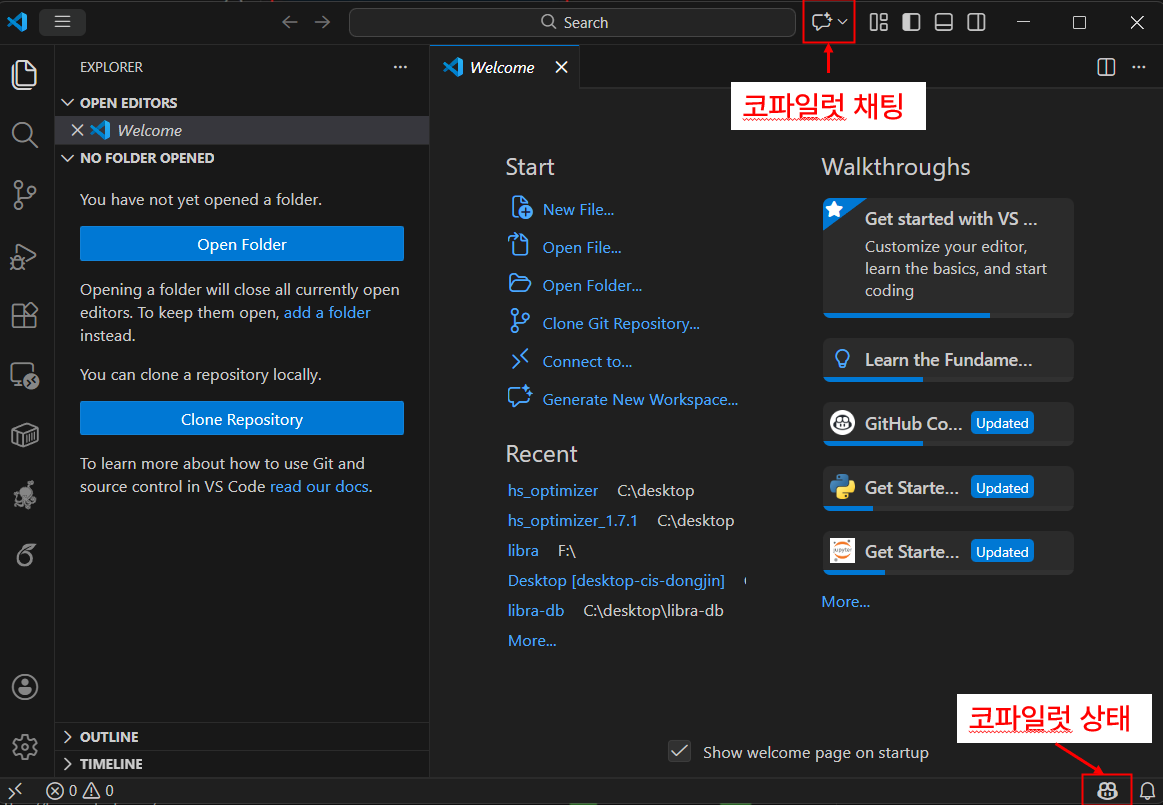
Task: Click the Copilot status icon in status bar
Action: [1107, 790]
